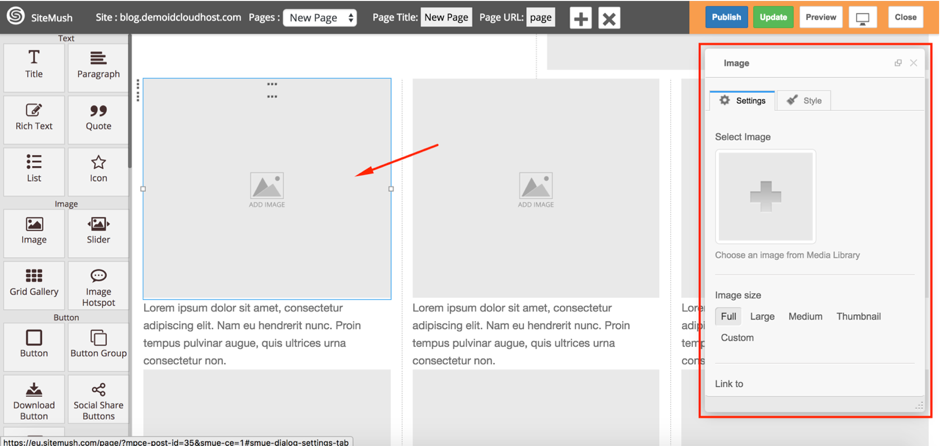The image size is (940, 446).
Task: Insert a Button Group widget
Action: pos(98,347)
